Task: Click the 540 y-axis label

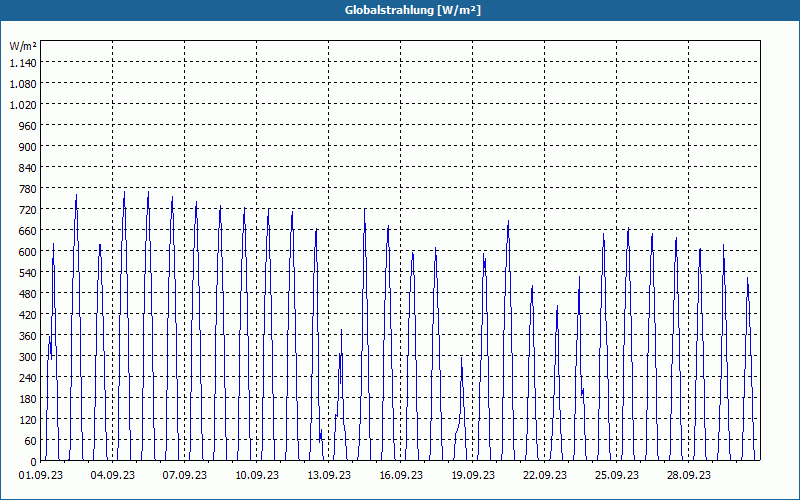Action: coord(28,272)
